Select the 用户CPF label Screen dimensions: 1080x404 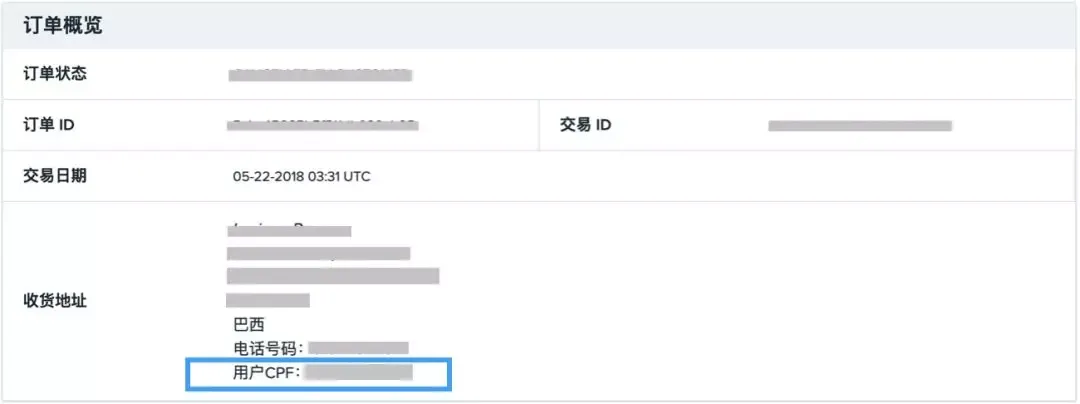[266, 373]
